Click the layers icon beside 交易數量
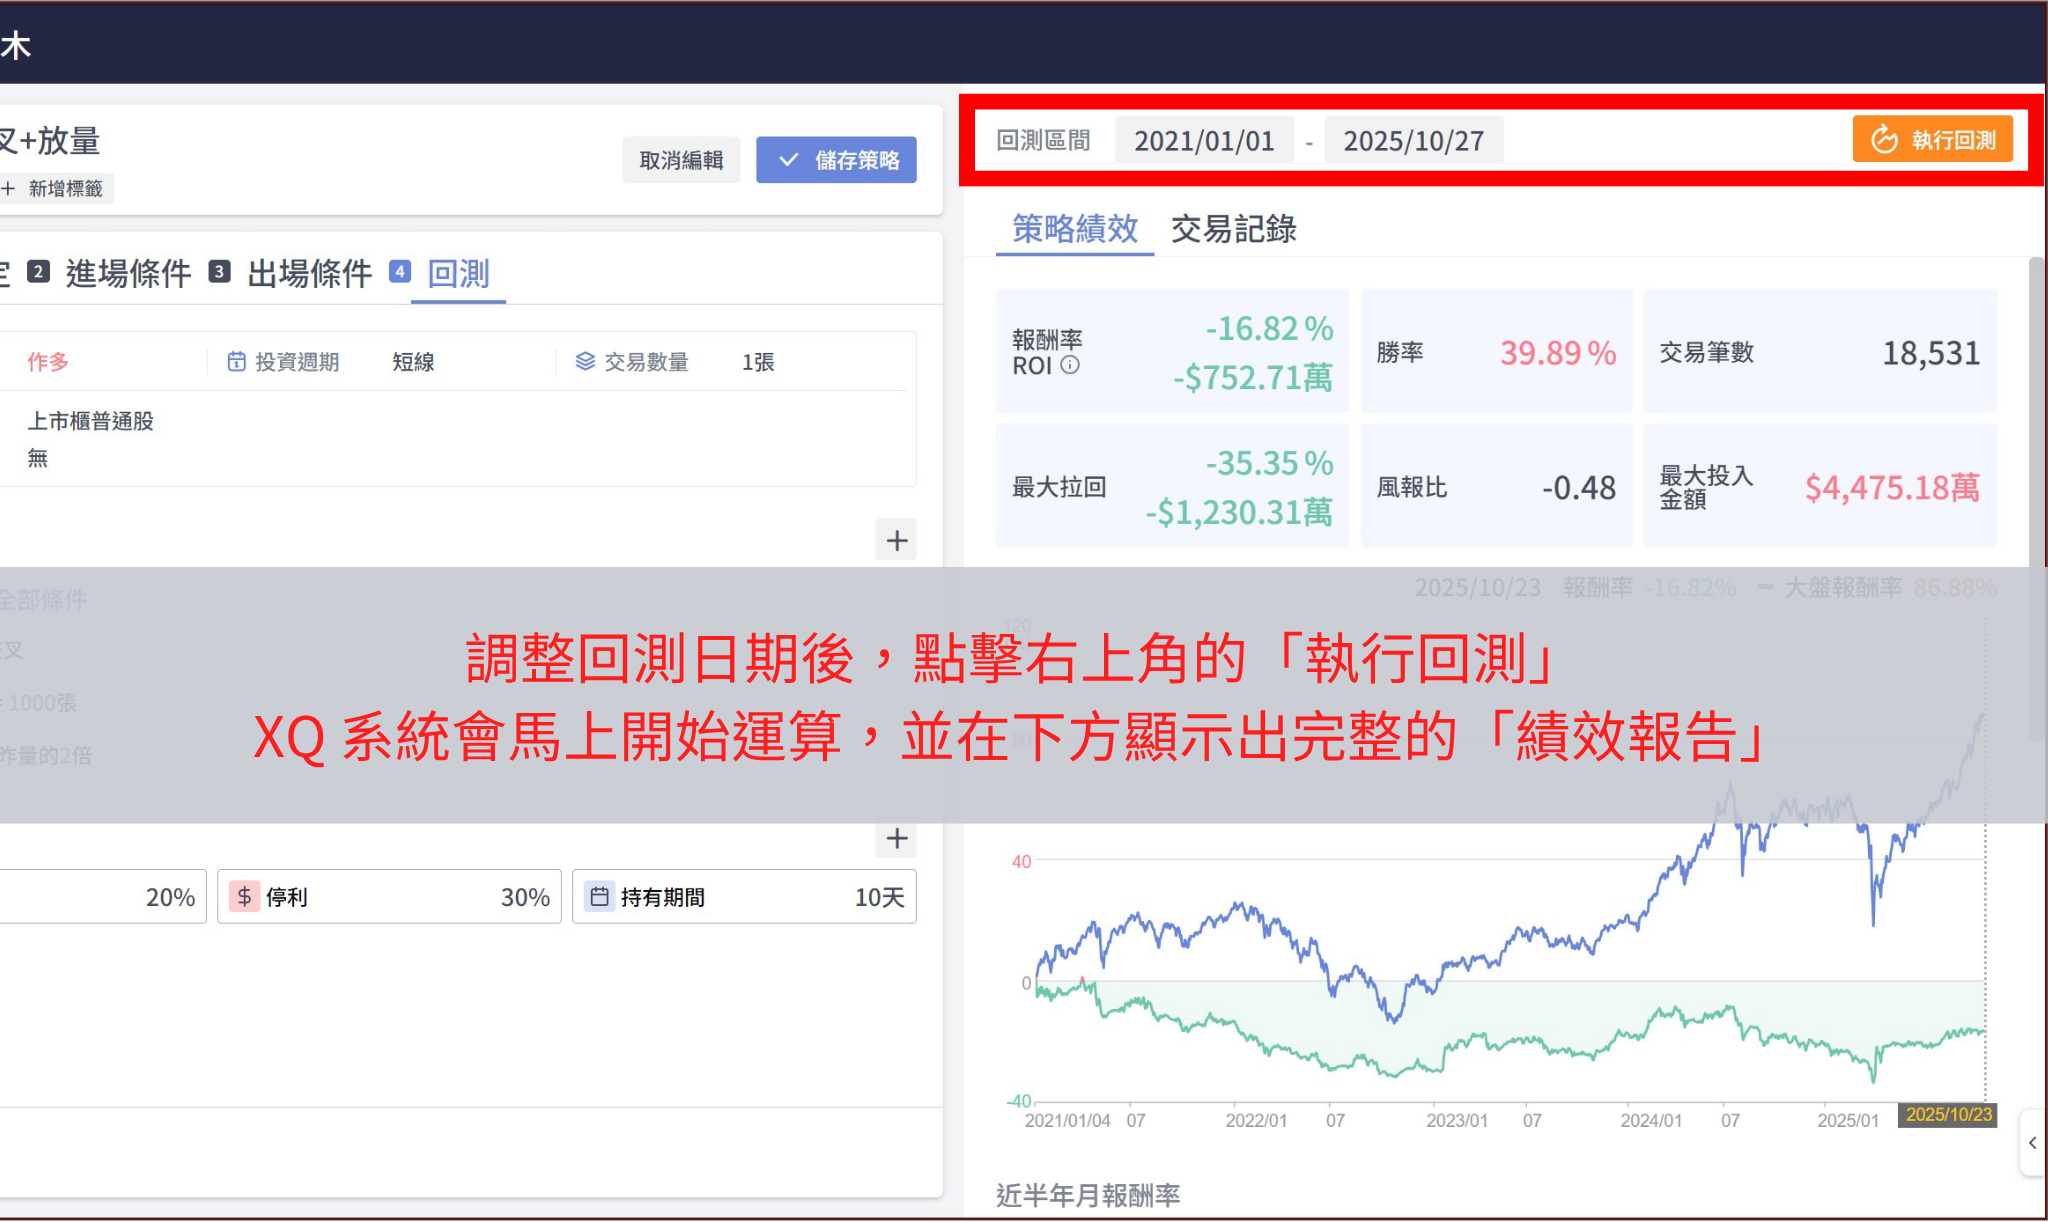2048x1222 pixels. tap(583, 362)
